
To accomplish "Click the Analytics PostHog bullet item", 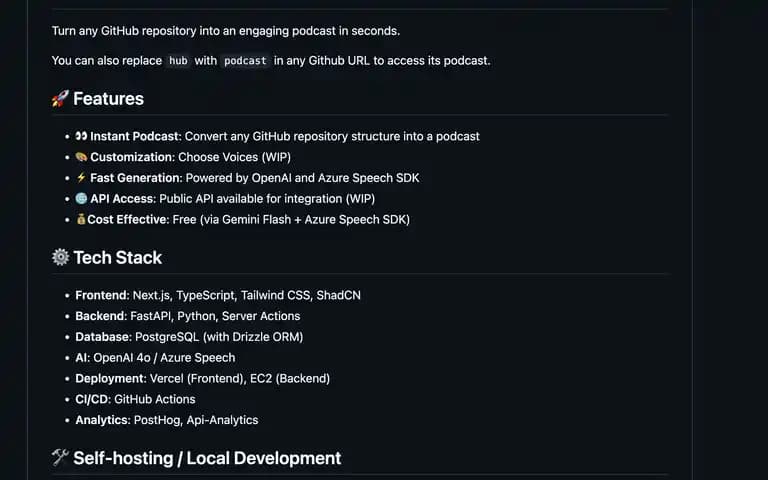I will [x=167, y=420].
